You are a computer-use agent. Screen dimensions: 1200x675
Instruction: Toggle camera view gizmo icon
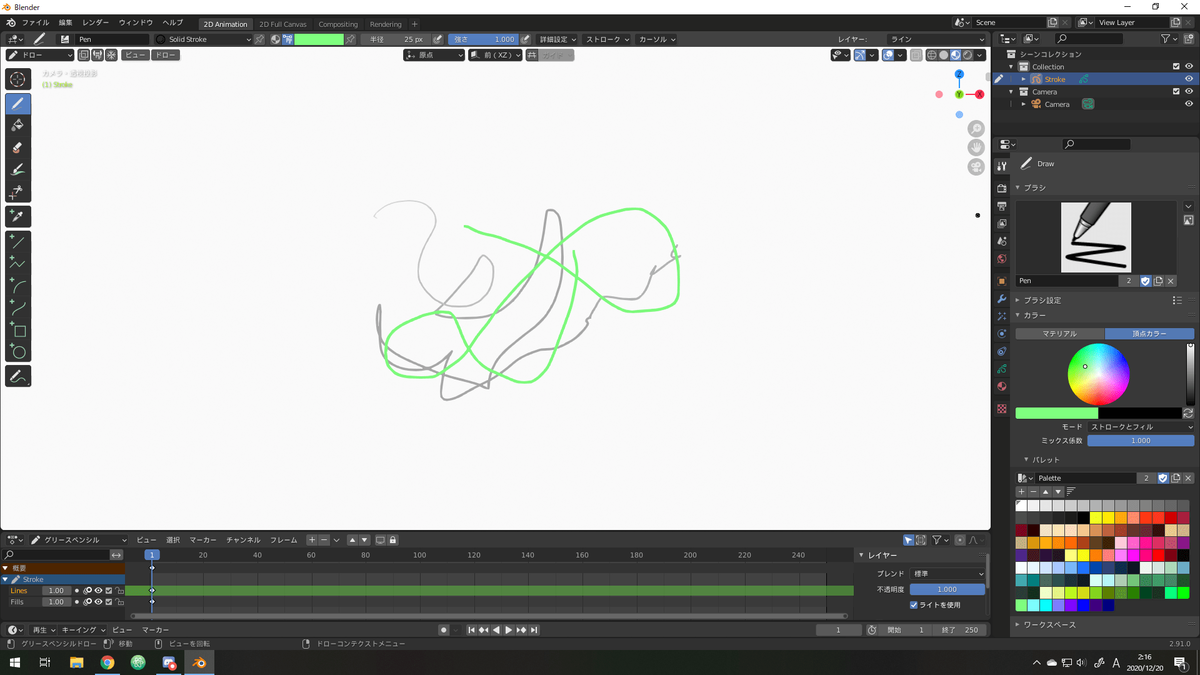point(976,166)
